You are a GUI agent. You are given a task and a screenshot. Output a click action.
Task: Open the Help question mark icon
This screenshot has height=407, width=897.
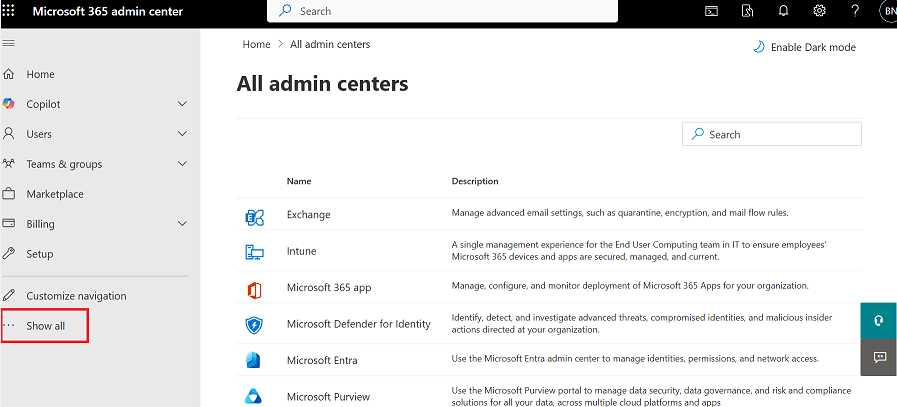pyautogui.click(x=855, y=11)
